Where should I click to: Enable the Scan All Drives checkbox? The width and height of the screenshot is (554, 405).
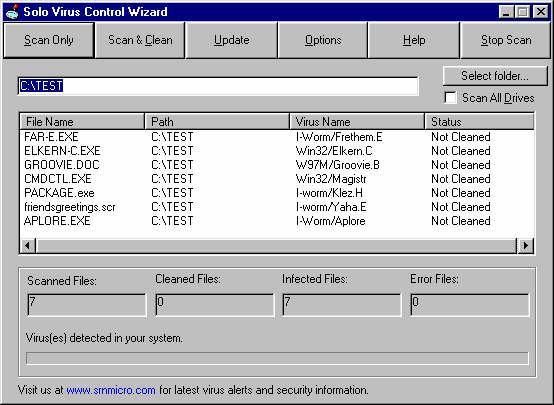450,98
